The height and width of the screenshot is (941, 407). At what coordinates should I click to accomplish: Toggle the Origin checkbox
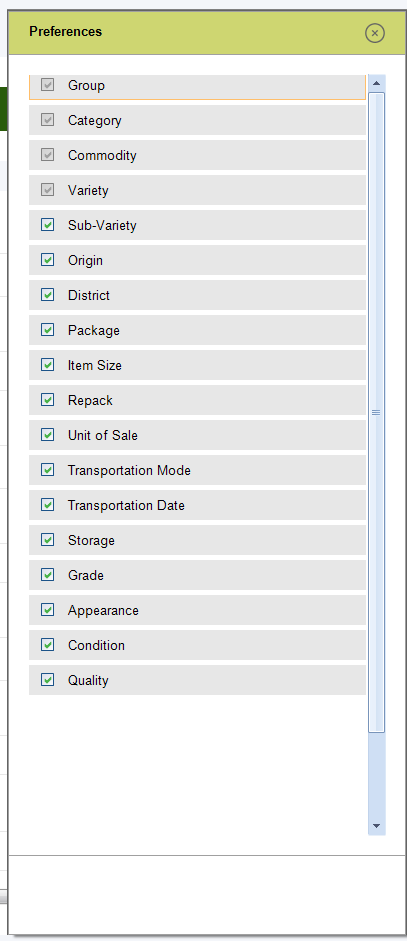click(x=47, y=260)
